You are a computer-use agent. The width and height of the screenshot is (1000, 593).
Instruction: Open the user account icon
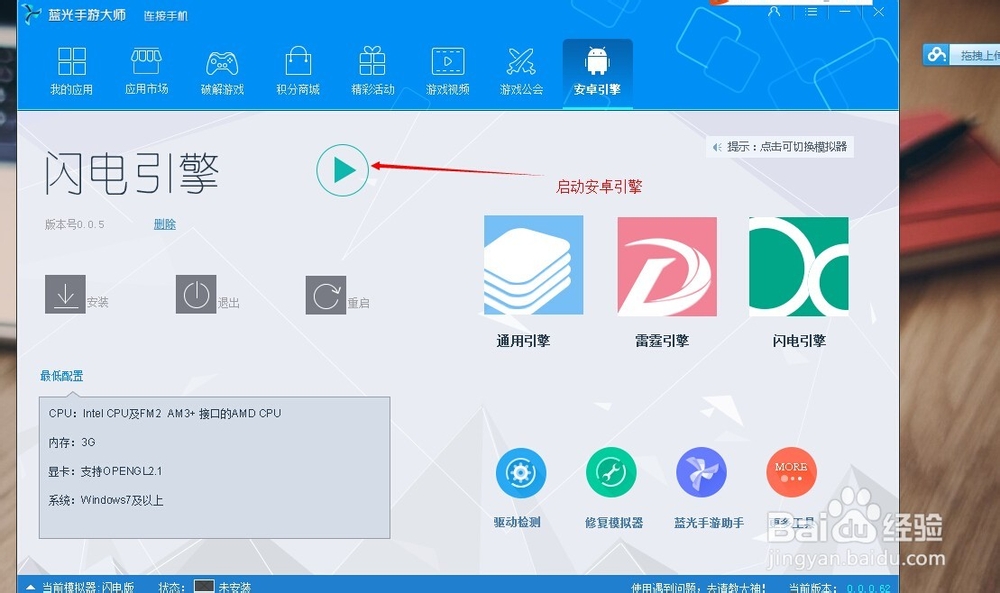pyautogui.click(x=774, y=11)
